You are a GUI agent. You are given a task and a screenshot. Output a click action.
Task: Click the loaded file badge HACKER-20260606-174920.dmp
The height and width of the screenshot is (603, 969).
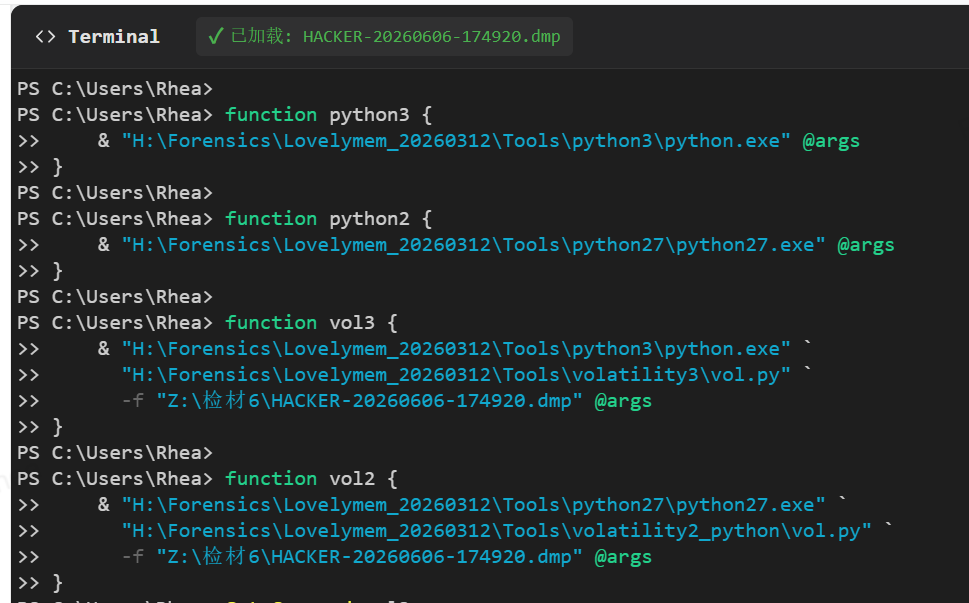384,36
